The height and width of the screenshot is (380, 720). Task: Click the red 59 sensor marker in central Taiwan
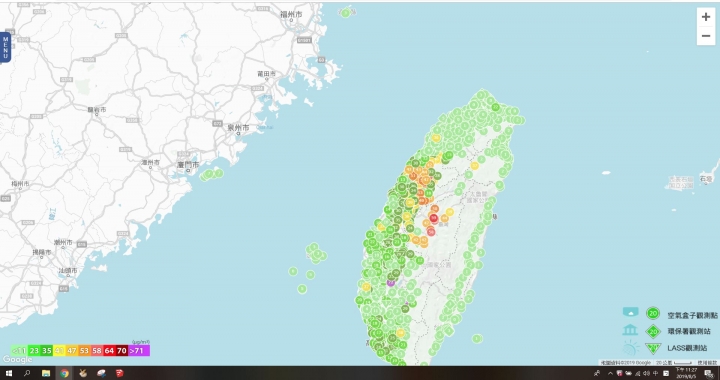[x=433, y=218]
